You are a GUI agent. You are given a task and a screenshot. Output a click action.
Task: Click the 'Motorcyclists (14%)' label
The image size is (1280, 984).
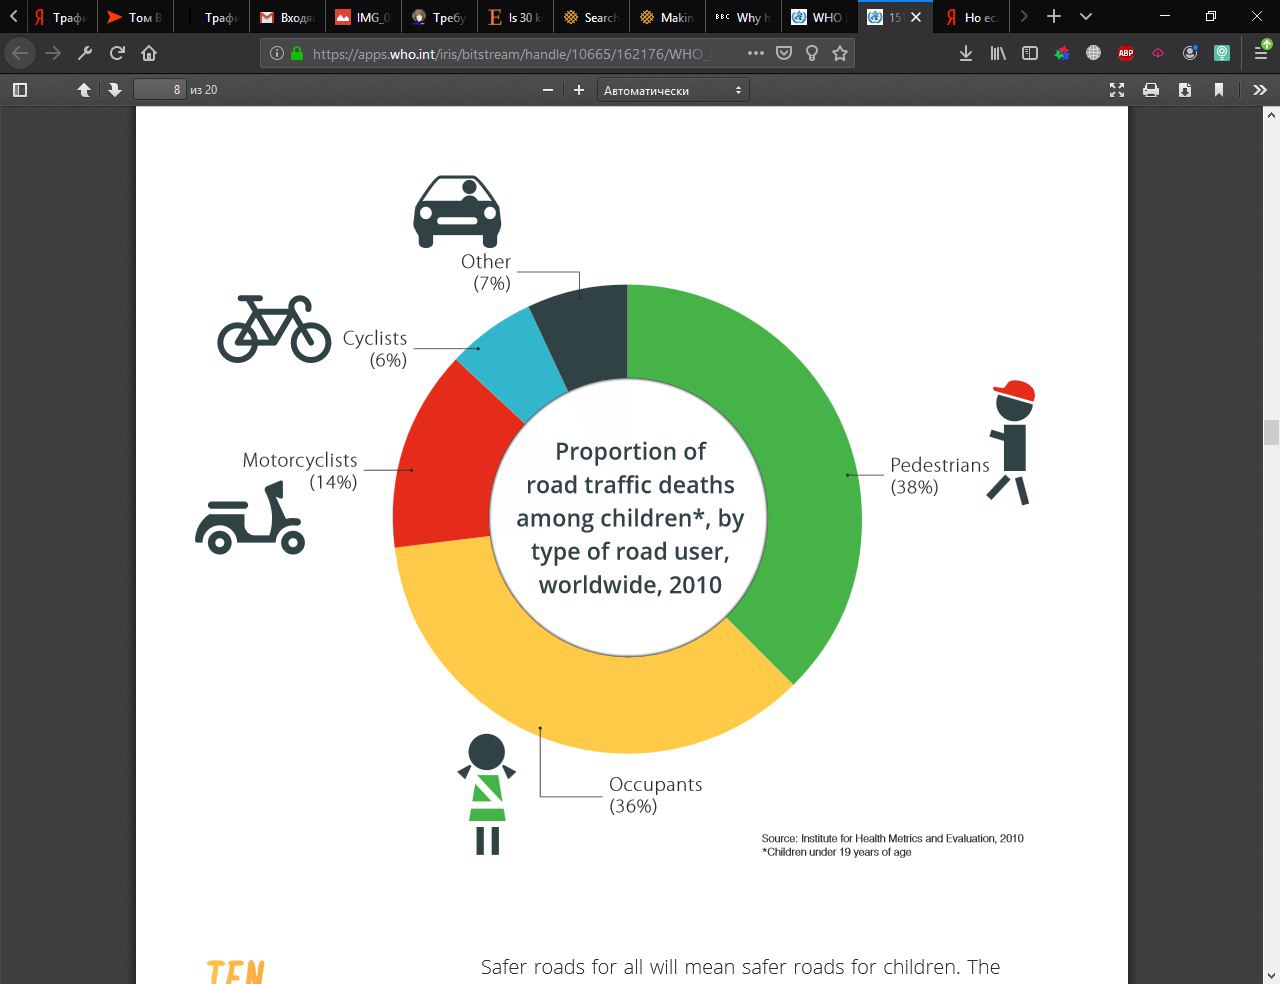pos(300,471)
